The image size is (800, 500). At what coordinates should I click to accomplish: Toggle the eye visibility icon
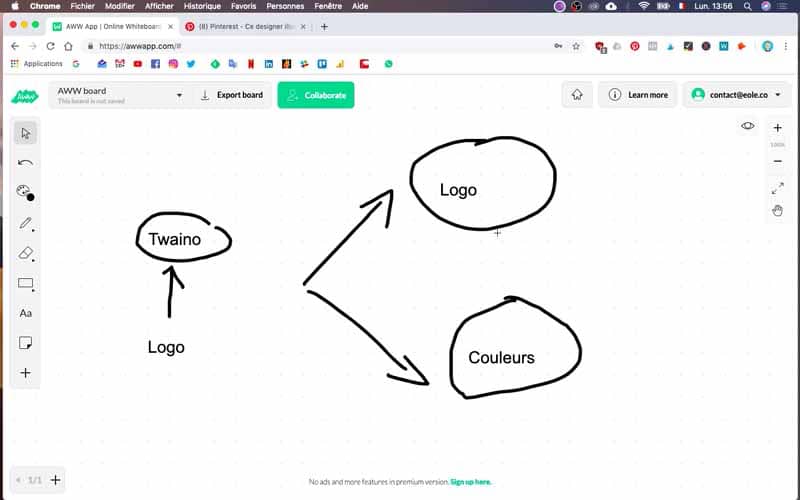pyautogui.click(x=747, y=126)
